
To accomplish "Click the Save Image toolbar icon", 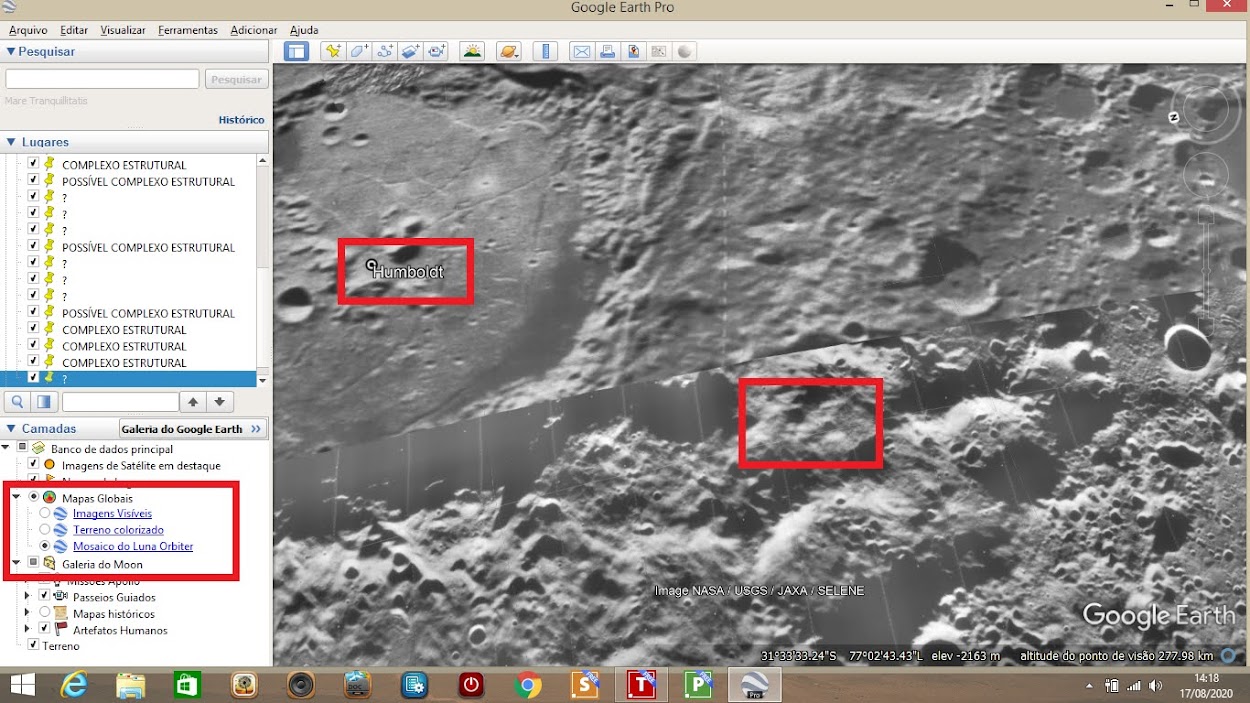I will point(633,51).
